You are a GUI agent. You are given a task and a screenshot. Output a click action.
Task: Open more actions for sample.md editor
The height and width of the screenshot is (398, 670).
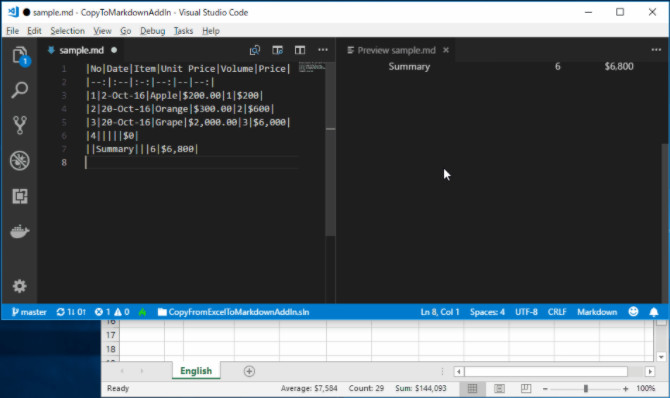pyautogui.click(x=323, y=50)
